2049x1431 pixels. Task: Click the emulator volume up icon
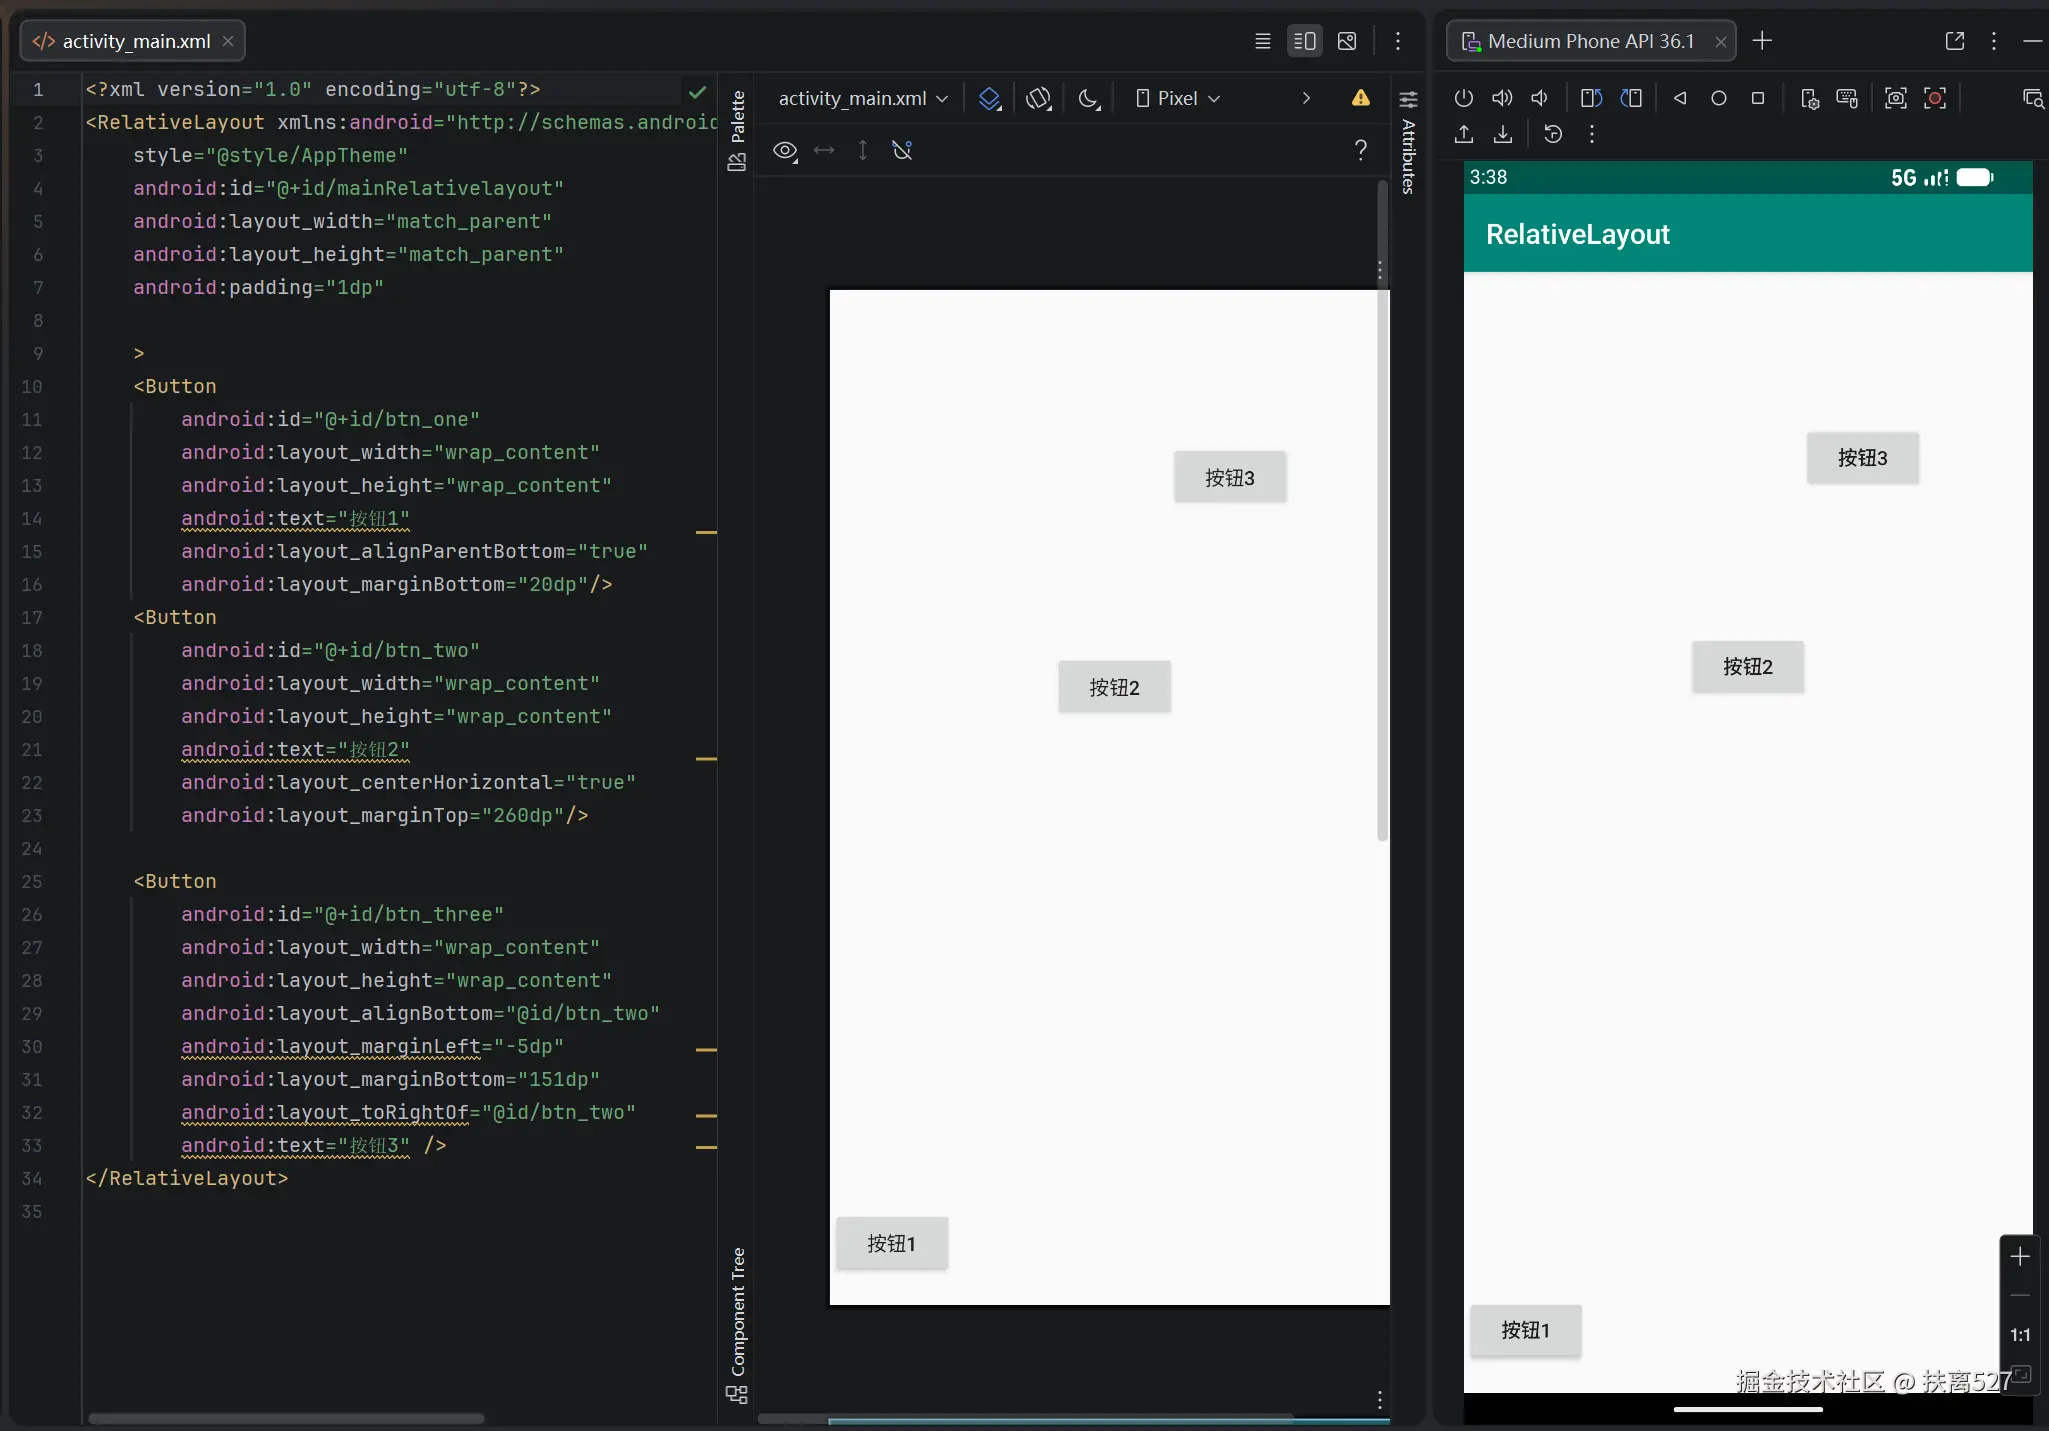[1502, 98]
